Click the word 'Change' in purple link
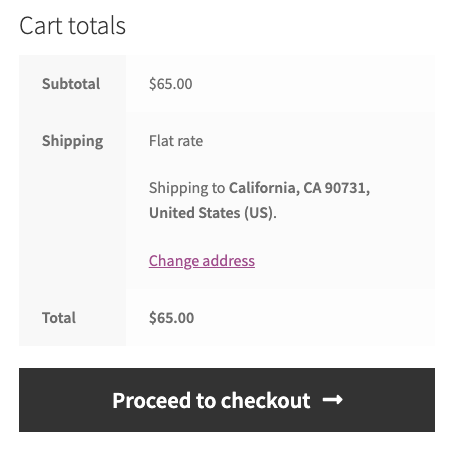The image size is (455, 469). [x=174, y=261]
